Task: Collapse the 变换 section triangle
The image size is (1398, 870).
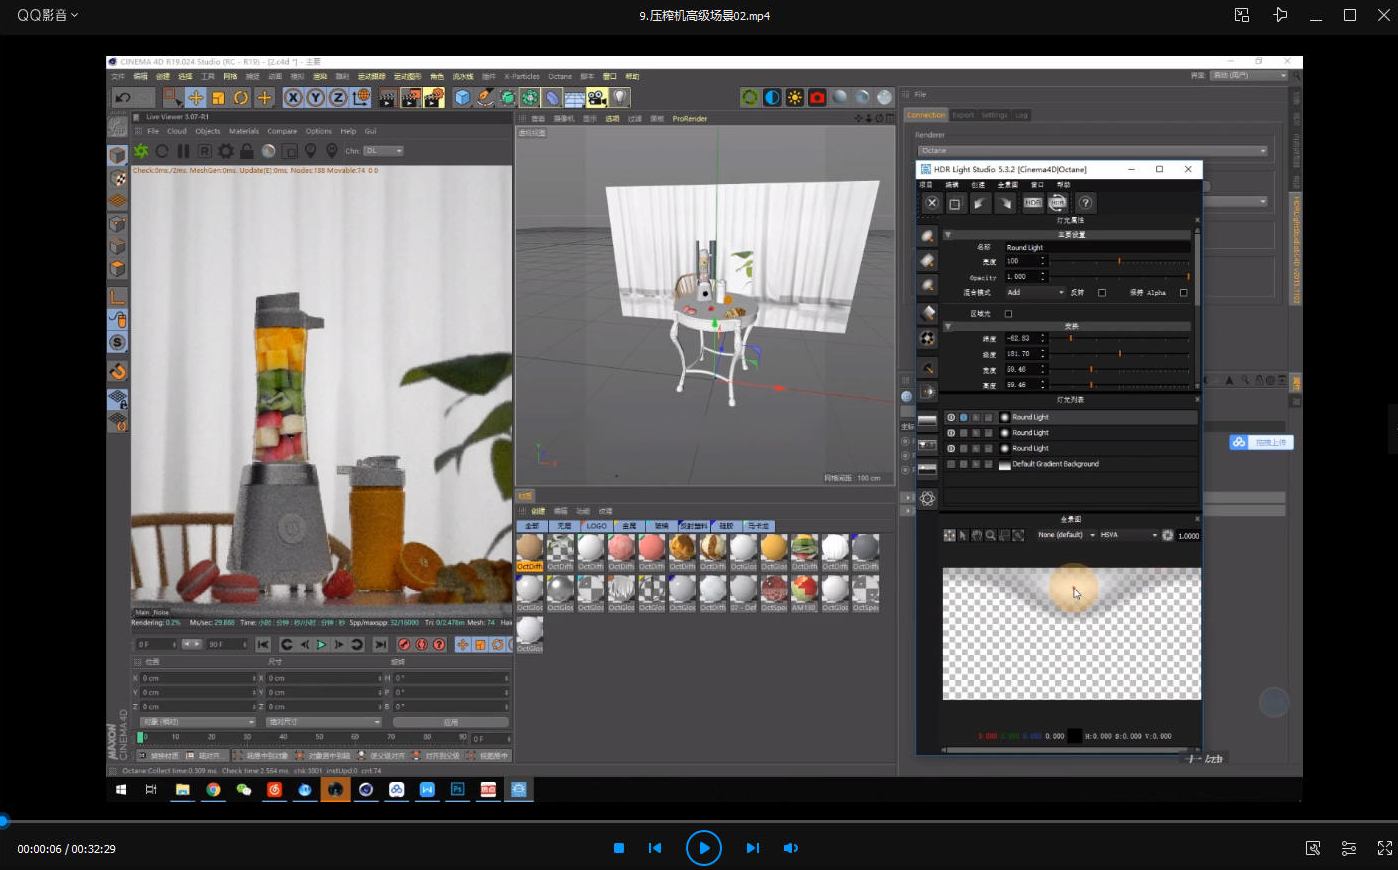Action: click(948, 326)
